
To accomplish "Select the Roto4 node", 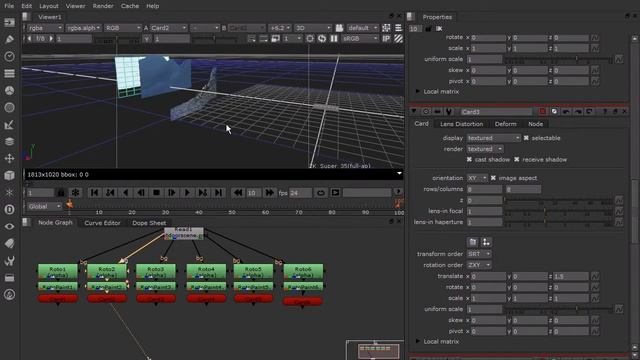I will 206,271.
